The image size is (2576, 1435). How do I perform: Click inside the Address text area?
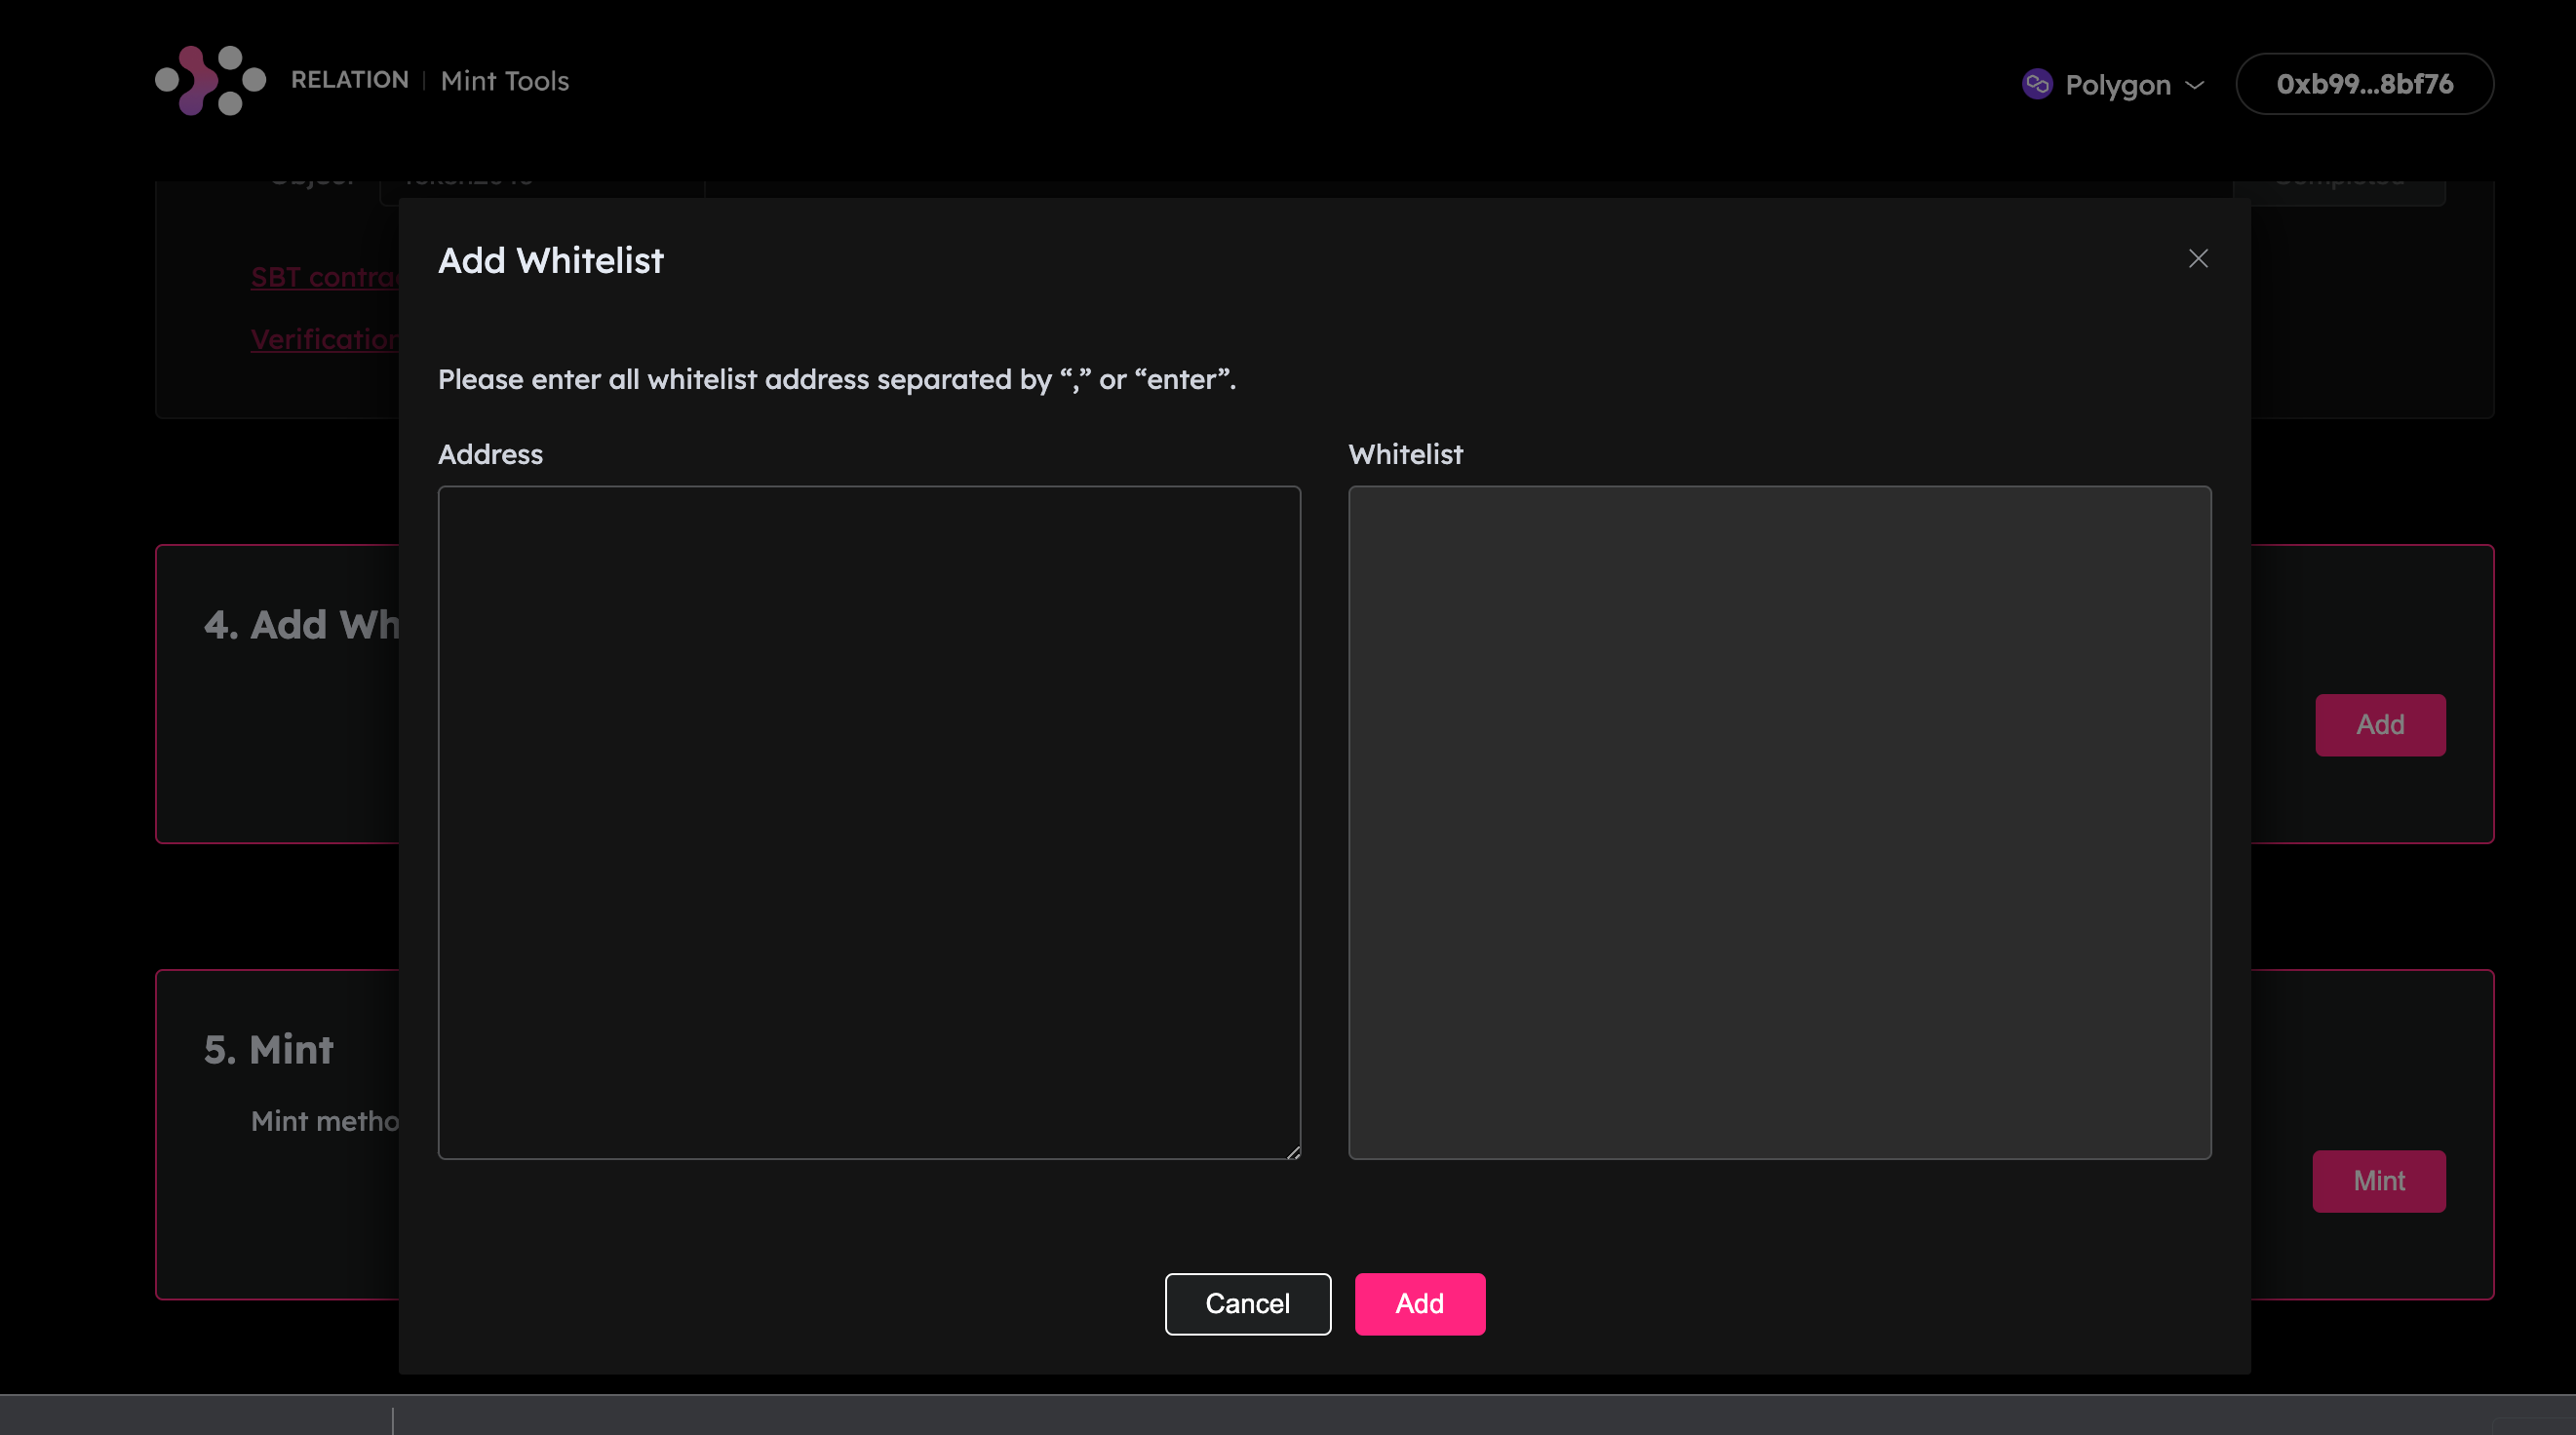click(869, 822)
